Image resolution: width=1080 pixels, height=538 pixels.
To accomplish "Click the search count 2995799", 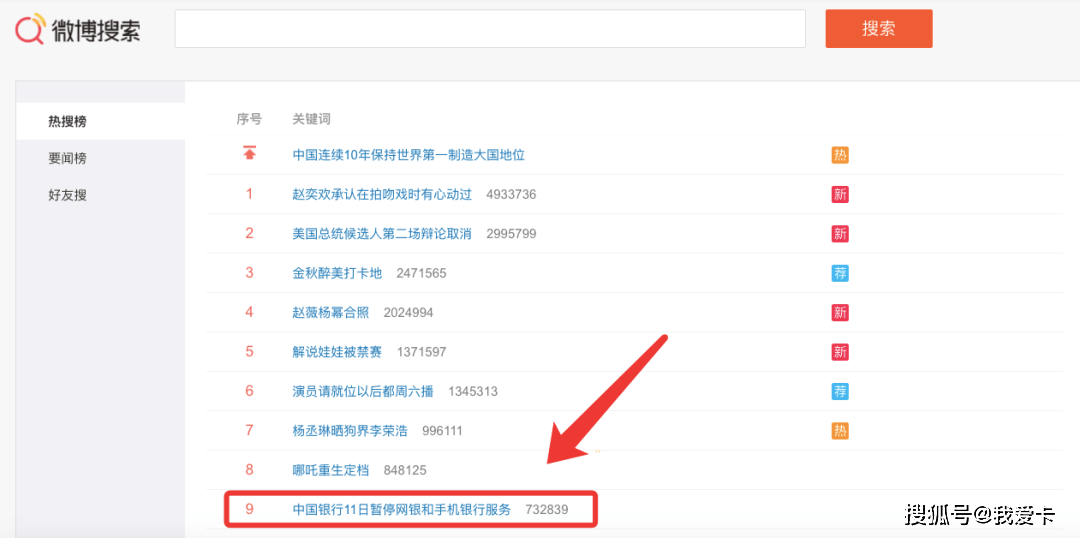I will pyautogui.click(x=511, y=234).
